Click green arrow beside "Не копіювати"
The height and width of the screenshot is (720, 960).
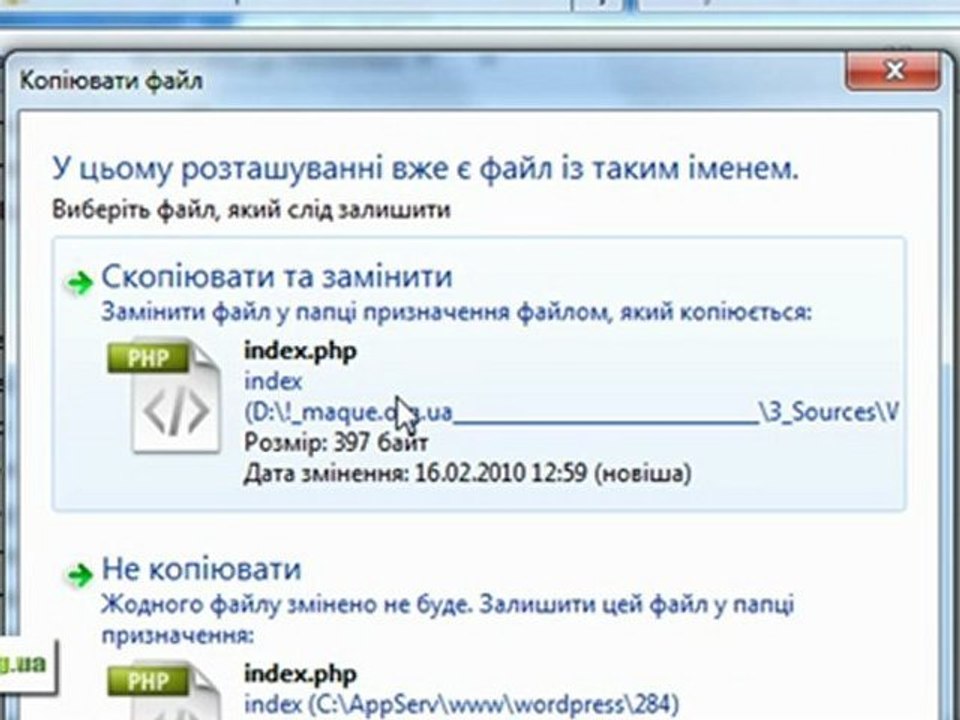click(80, 575)
